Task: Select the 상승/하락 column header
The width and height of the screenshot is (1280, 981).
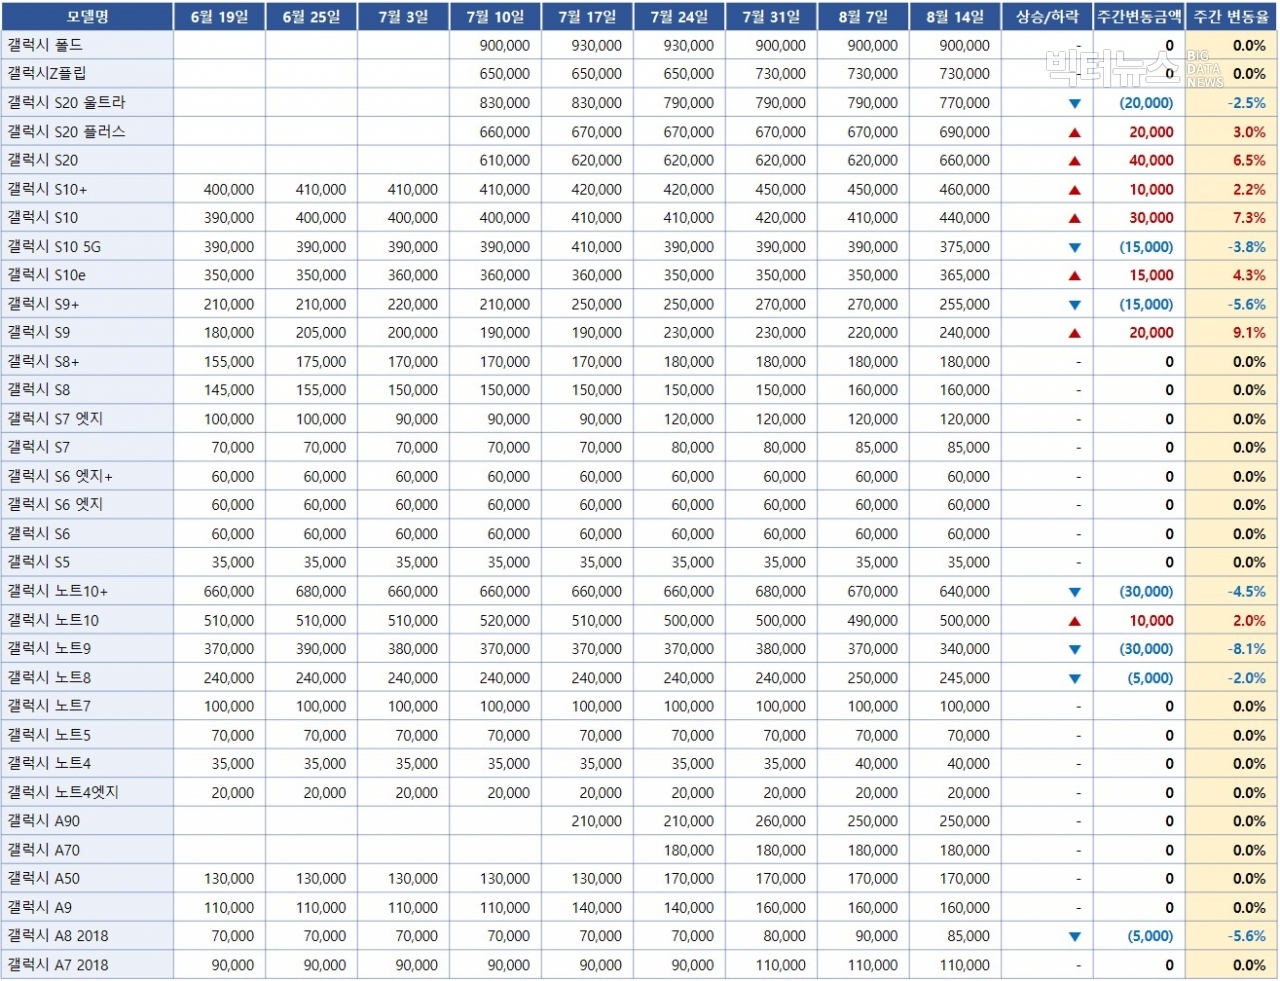Action: pos(1047,17)
